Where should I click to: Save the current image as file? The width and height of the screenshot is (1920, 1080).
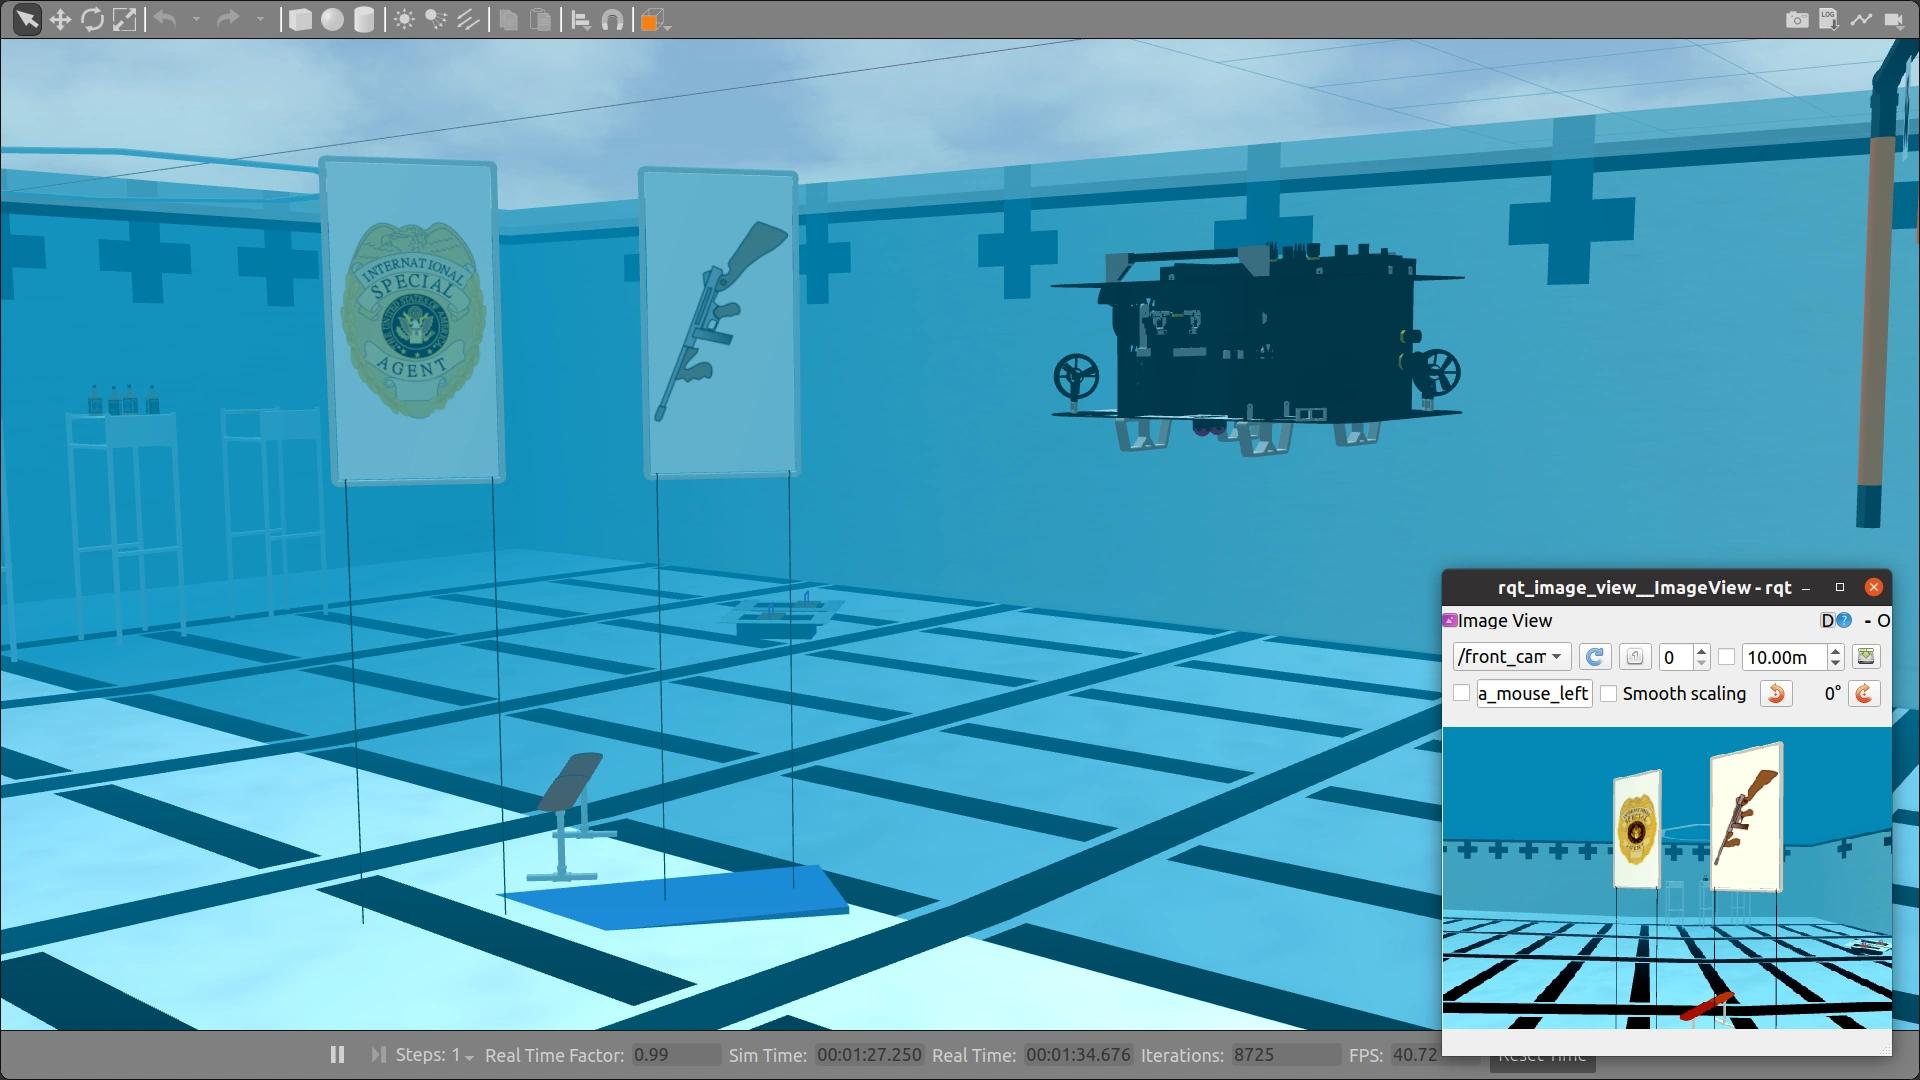point(1865,657)
